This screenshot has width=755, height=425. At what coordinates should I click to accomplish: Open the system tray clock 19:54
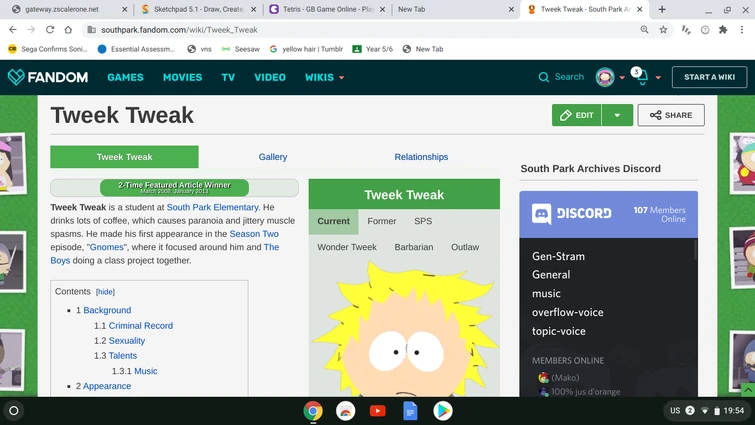point(733,411)
